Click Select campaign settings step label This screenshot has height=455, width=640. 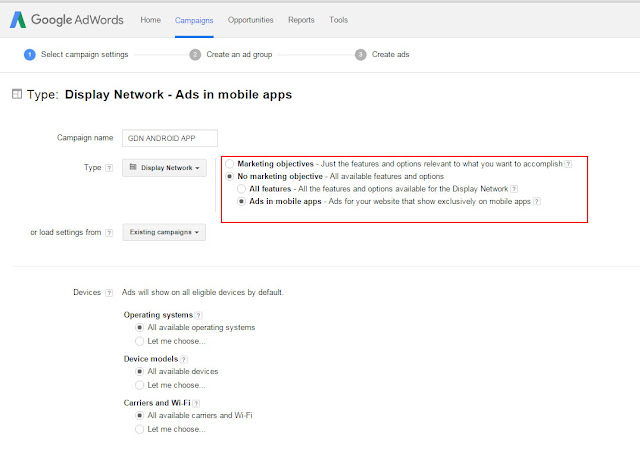tap(84, 55)
